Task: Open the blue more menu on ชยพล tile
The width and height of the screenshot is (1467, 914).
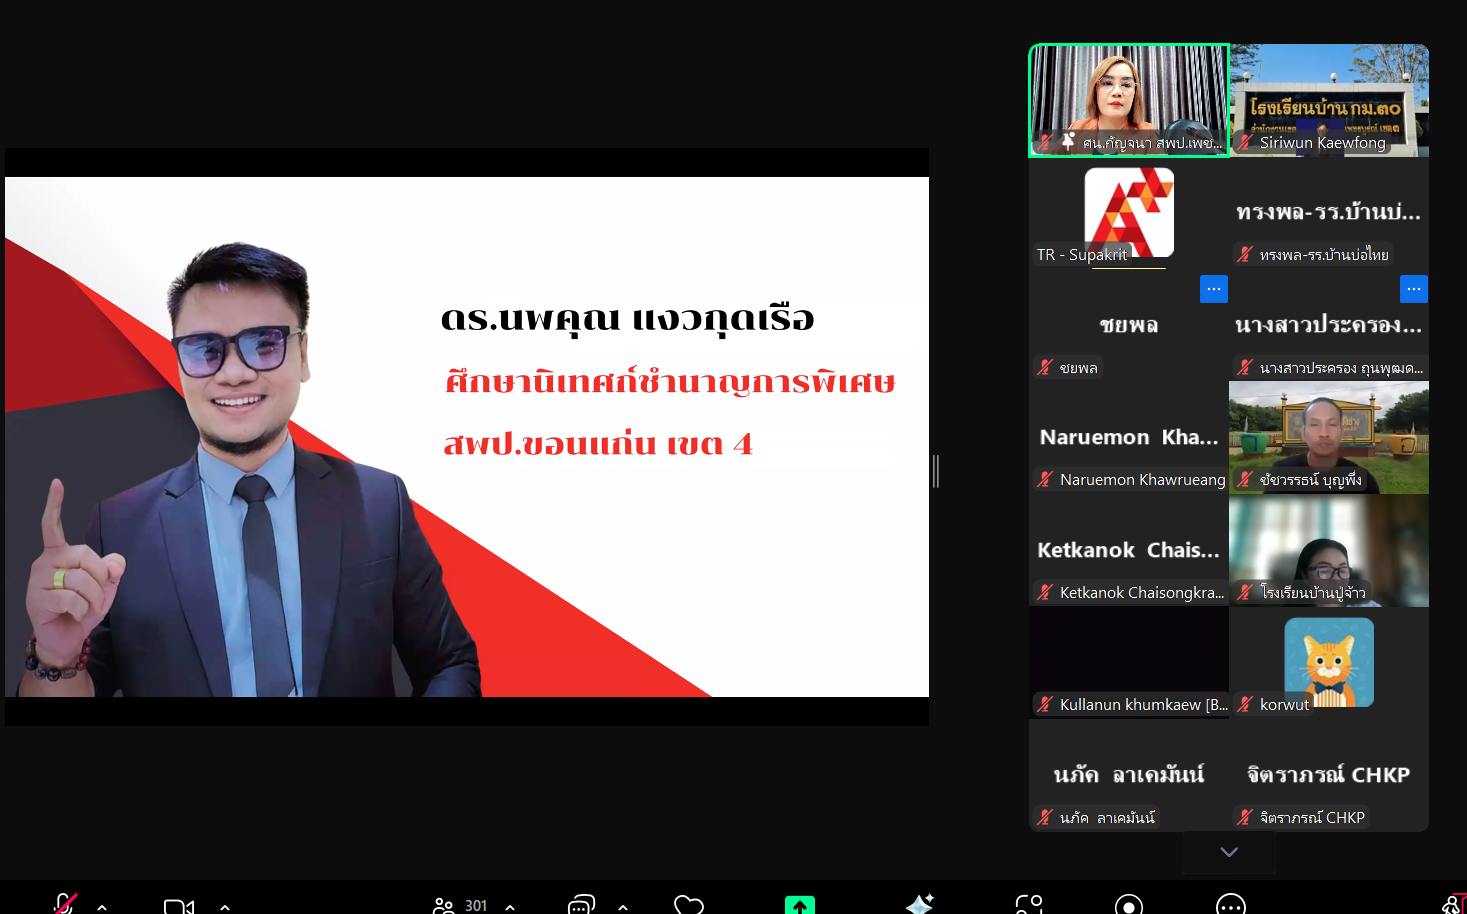Action: click(x=1213, y=289)
